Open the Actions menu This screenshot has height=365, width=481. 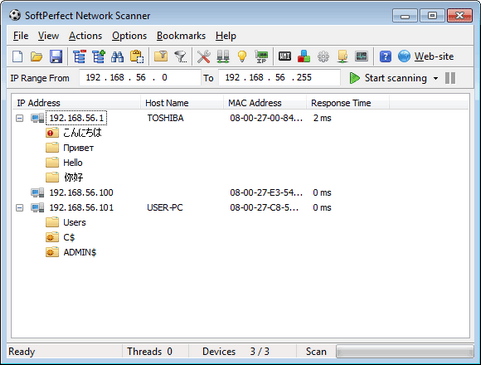(x=85, y=36)
